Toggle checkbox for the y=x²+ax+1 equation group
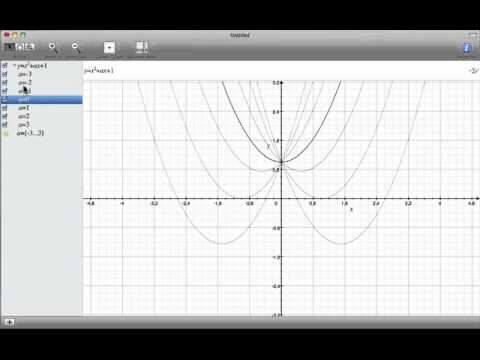Viewport: 480px width, 360px height. click(5, 66)
